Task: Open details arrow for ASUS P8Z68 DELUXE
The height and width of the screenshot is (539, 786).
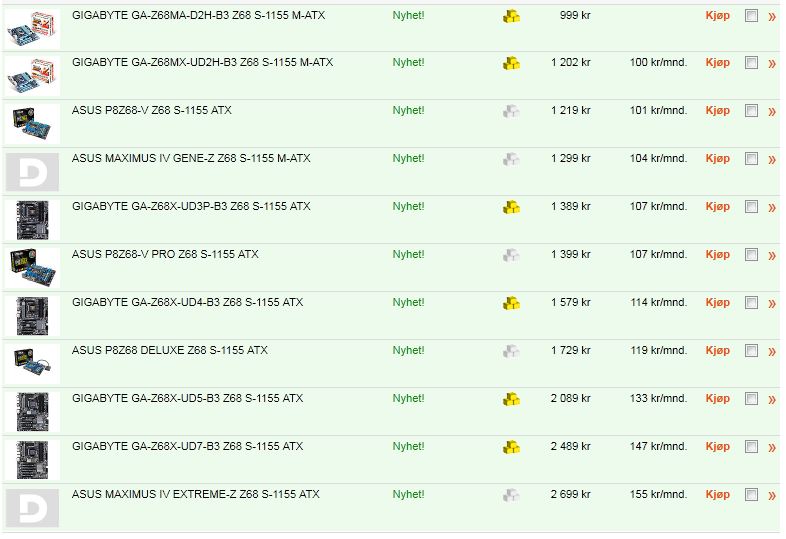Action: pos(772,352)
